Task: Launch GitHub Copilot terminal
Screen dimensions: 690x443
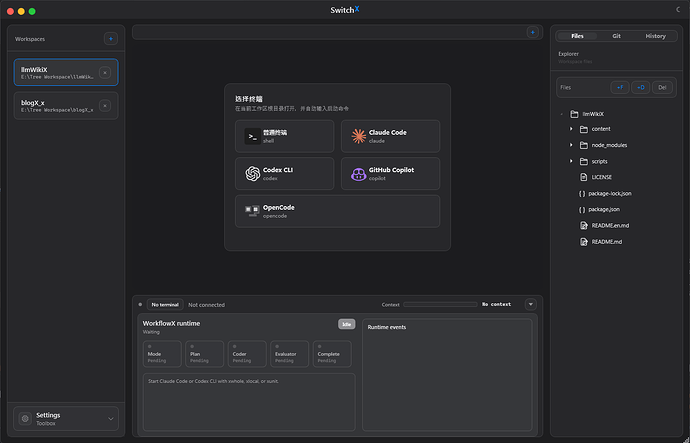Action: click(390, 174)
